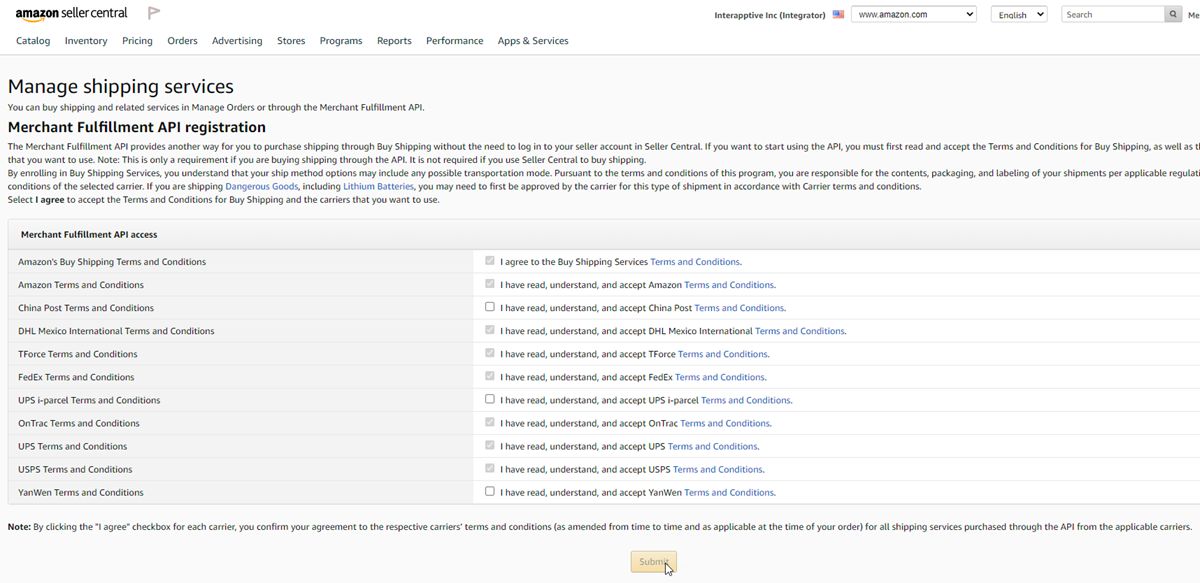Open the Orders menu
The width and height of the screenshot is (1200, 583).
click(182, 41)
